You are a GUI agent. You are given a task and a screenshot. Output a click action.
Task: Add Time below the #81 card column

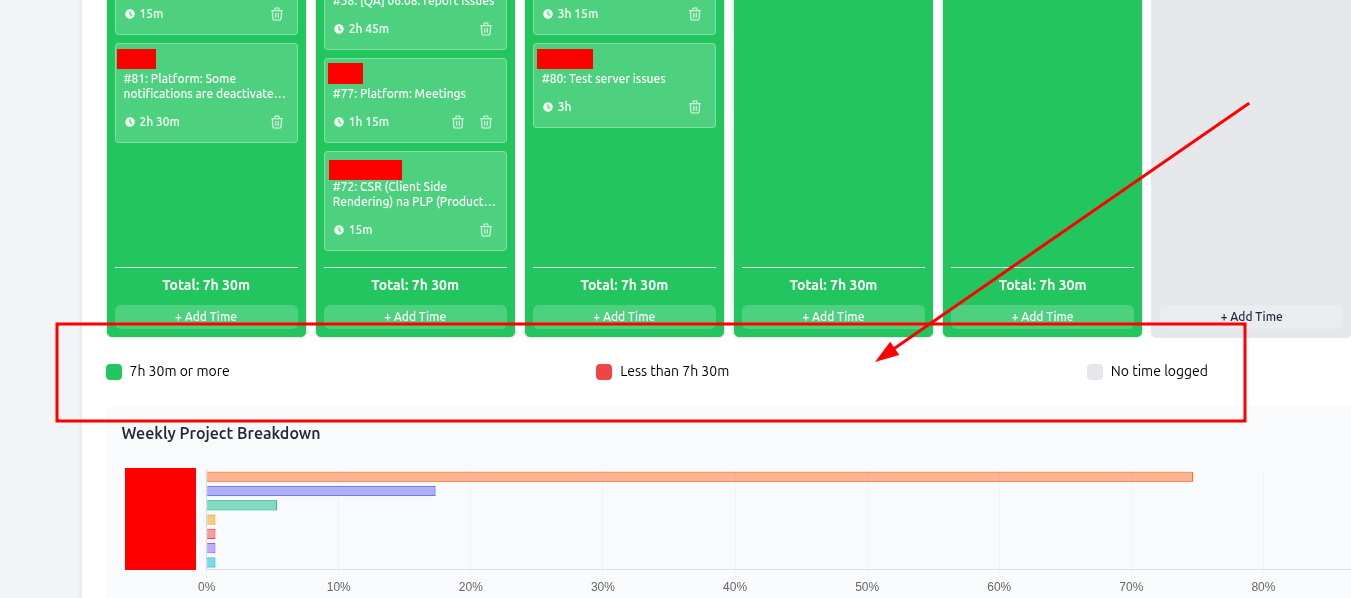[206, 317]
